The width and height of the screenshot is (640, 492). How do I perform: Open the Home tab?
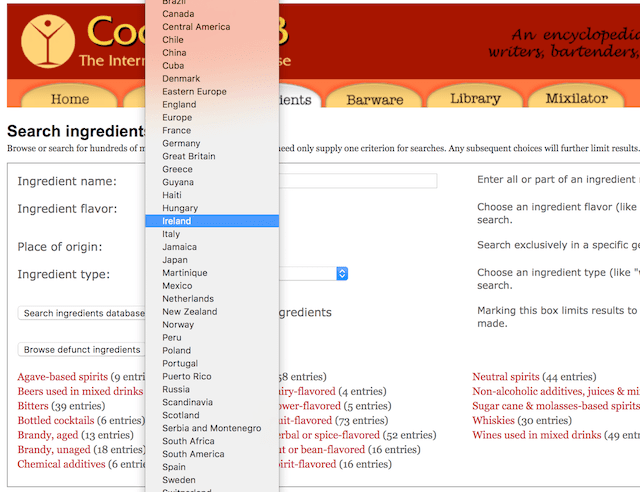tap(69, 97)
